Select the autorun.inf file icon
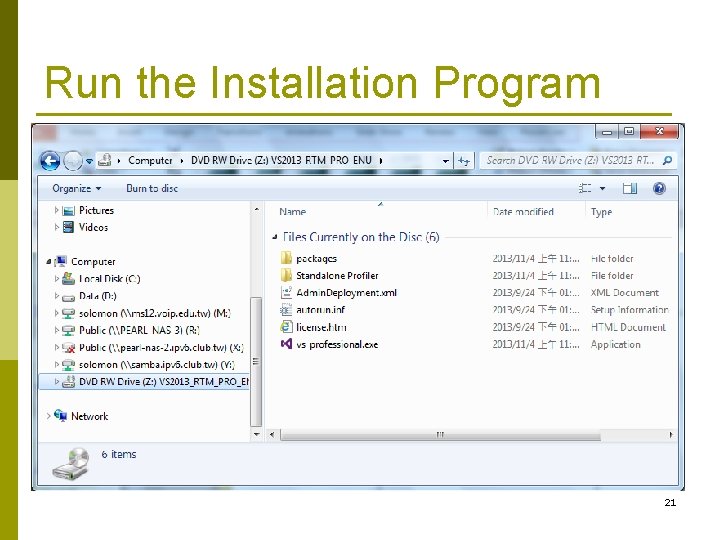 click(286, 310)
